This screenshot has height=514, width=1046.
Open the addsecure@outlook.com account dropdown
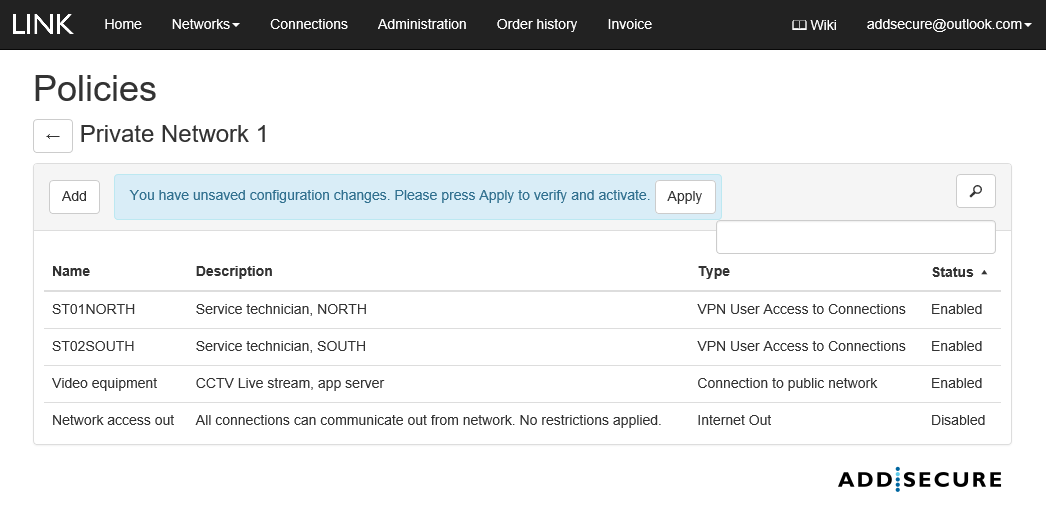948,25
